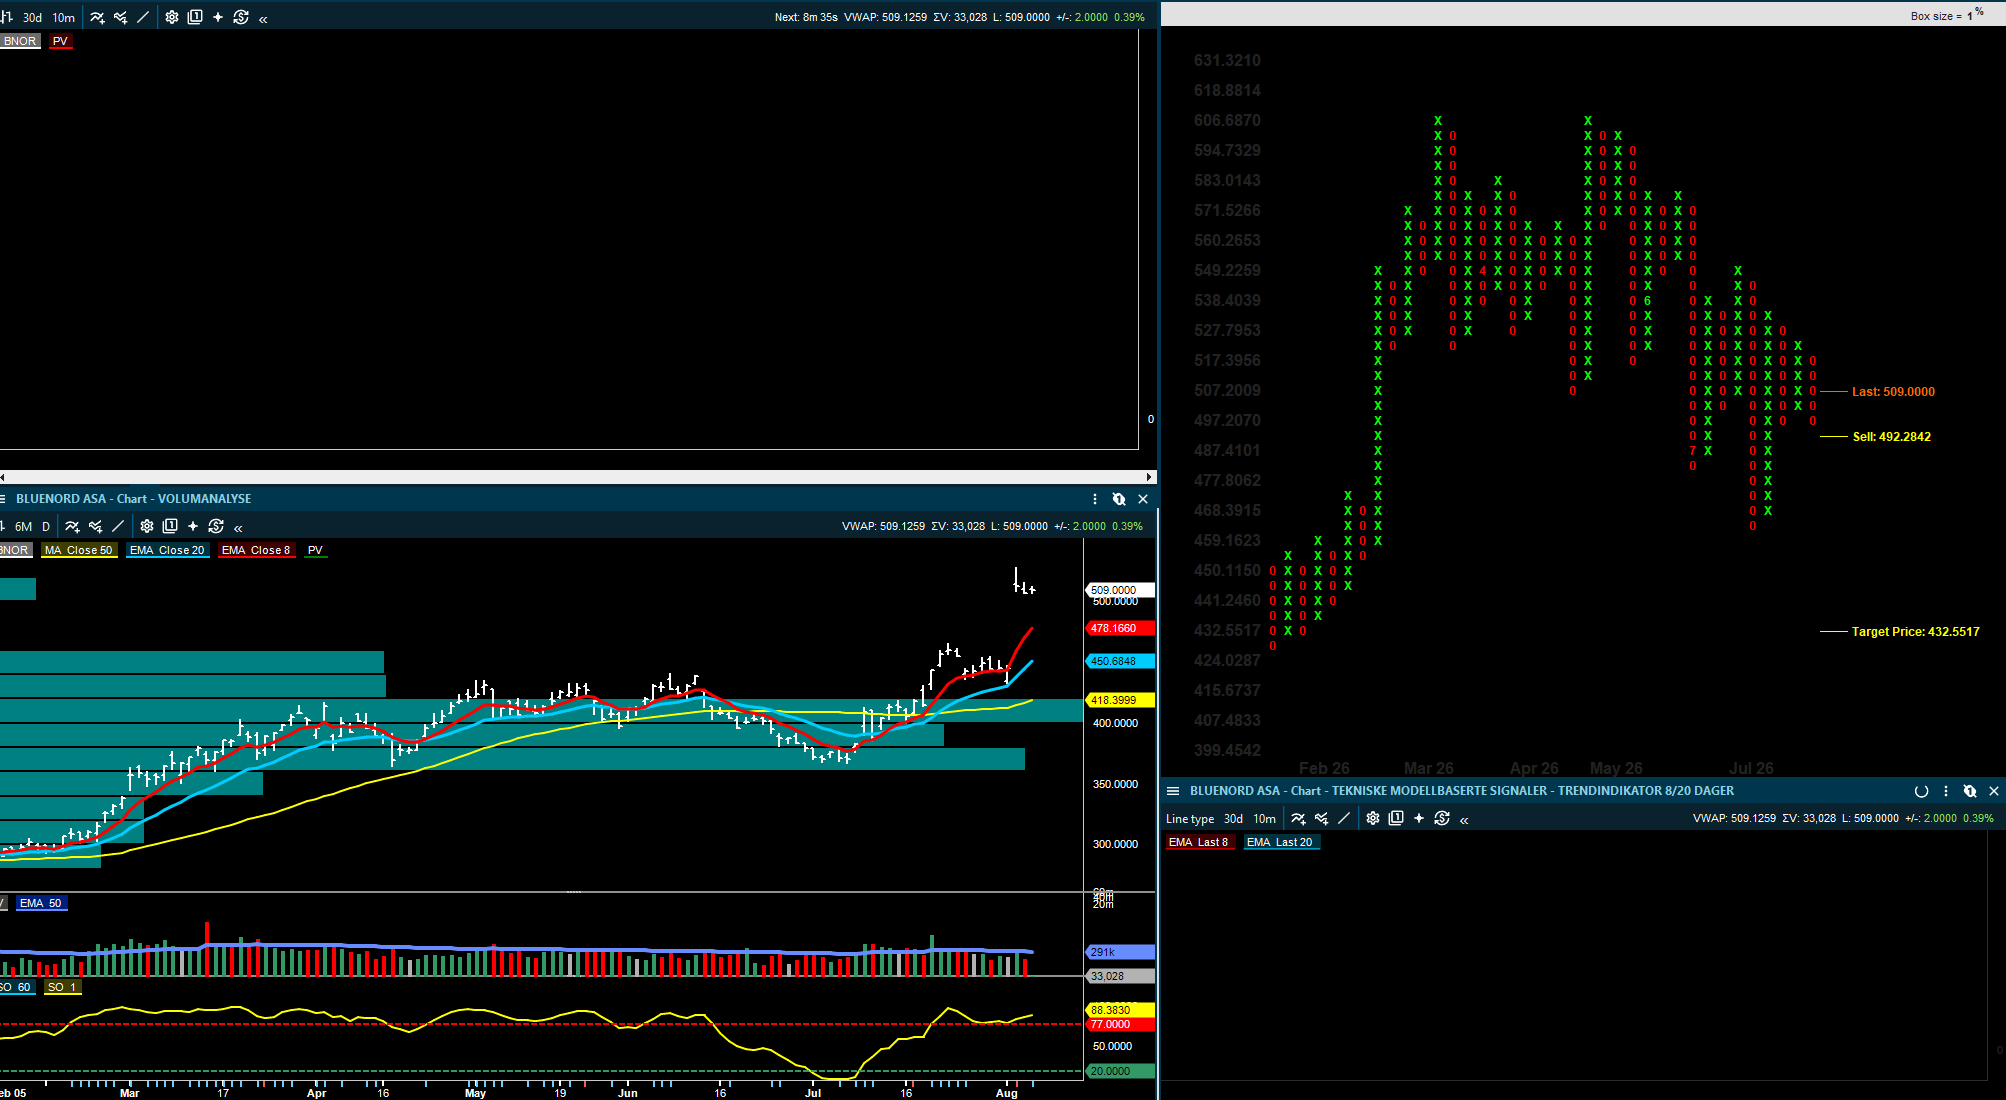Screen dimensions: 2006x1100
Task: Click the top chart horizontal scrollbar
Action: click(x=578, y=477)
